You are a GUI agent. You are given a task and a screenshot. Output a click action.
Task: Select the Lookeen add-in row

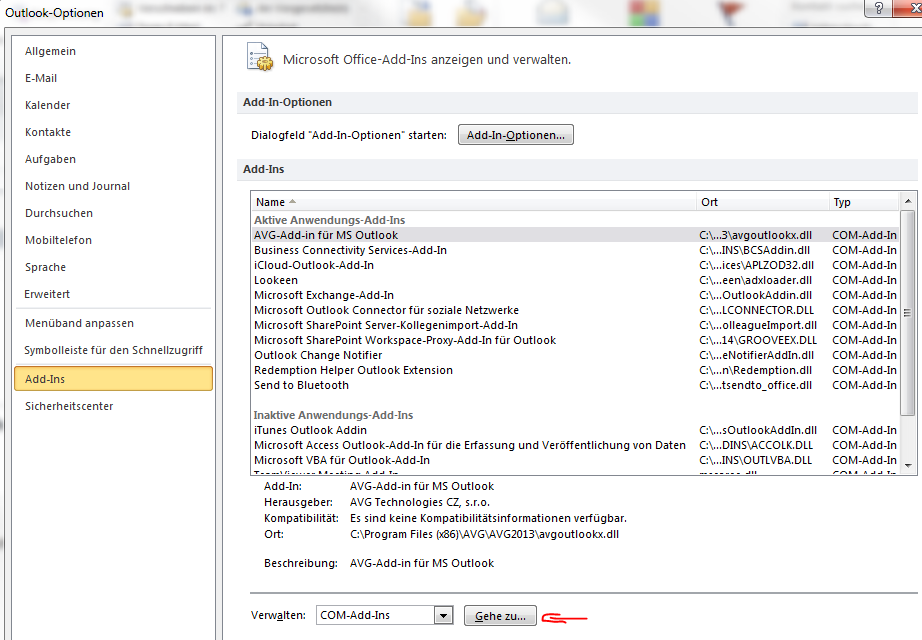(575, 280)
